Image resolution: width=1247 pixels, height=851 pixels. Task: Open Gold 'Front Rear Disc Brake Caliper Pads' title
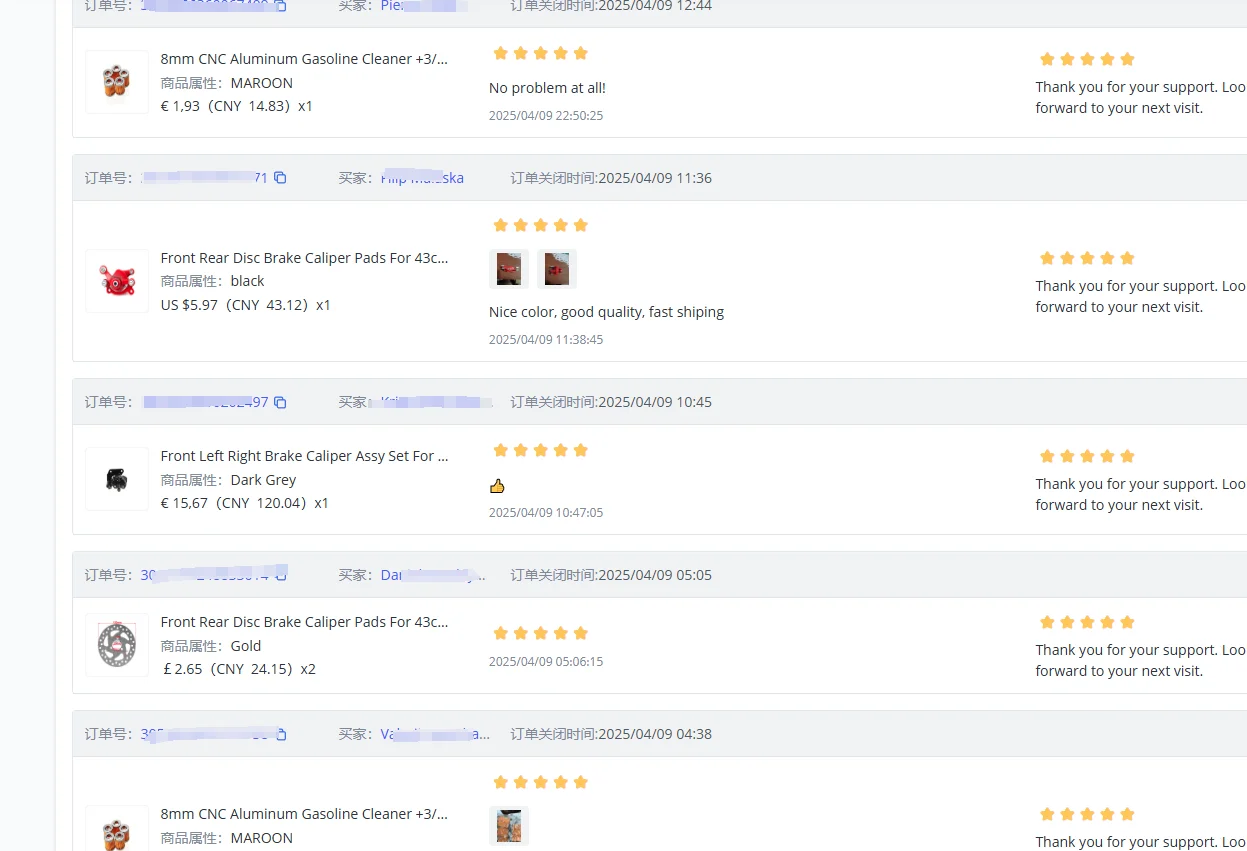pos(305,622)
